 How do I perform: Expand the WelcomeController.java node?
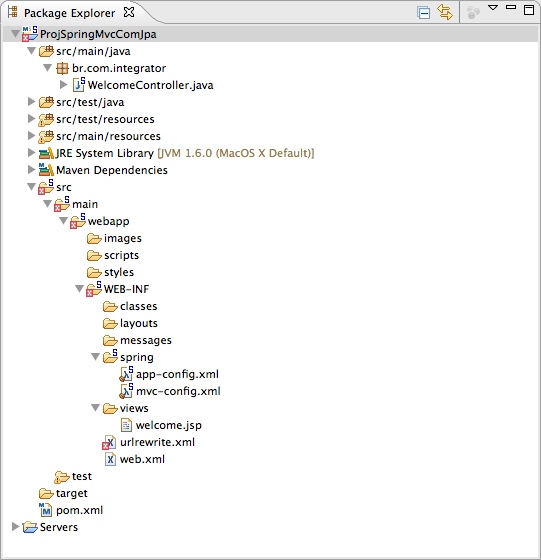(64, 85)
